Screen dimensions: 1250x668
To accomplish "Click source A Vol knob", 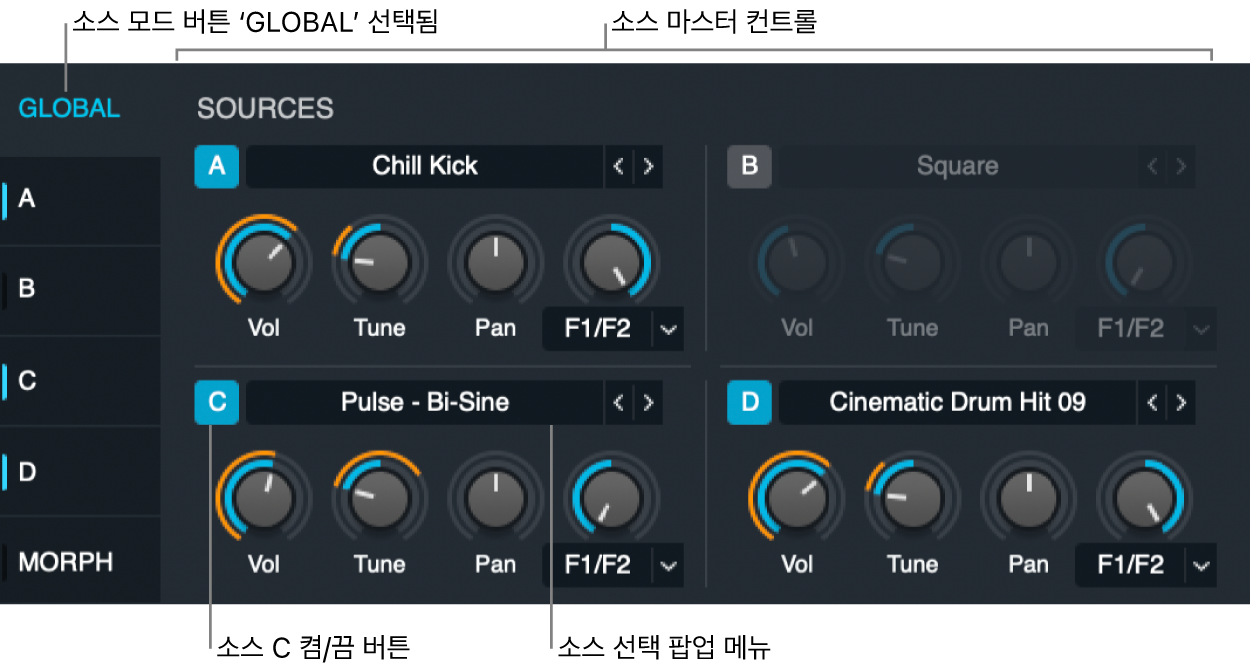I will click(x=262, y=263).
